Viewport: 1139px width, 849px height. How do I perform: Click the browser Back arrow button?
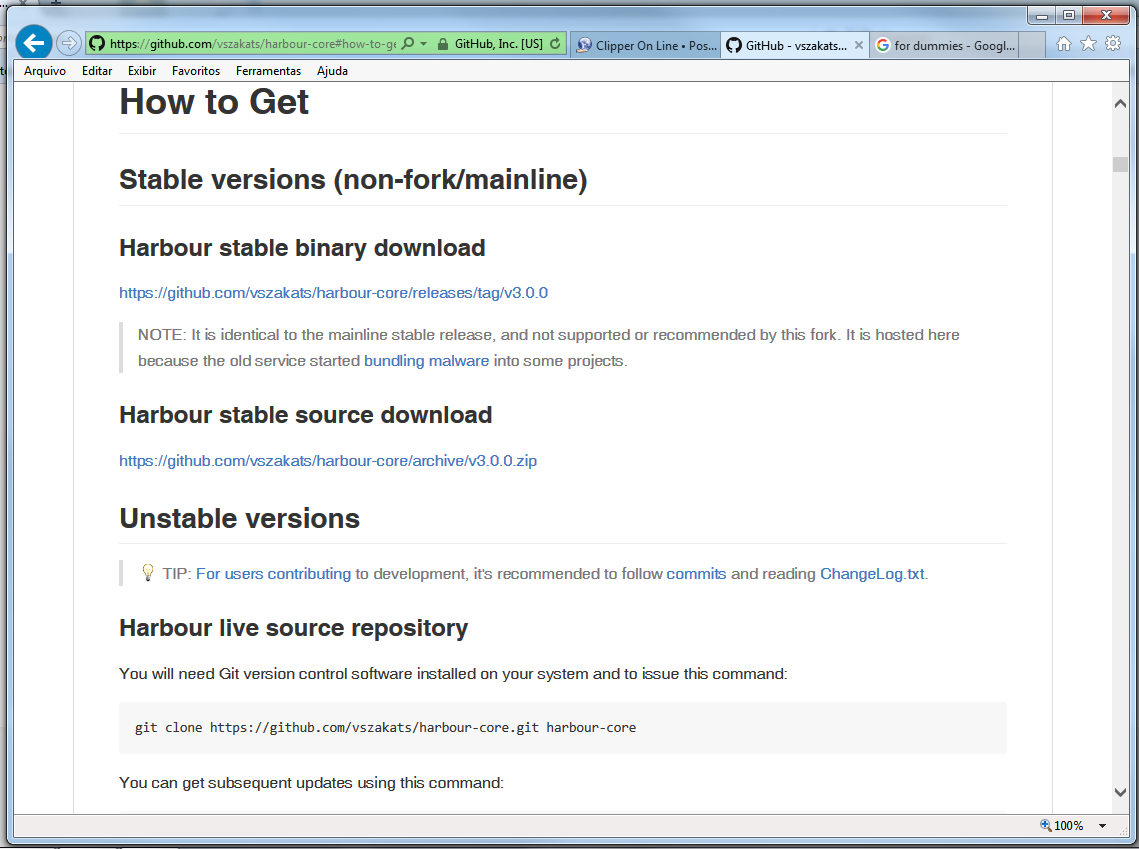(34, 43)
